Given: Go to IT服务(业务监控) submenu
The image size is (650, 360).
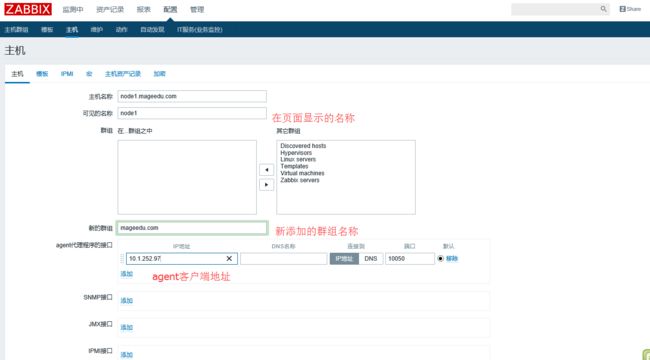Looking at the screenshot, I should point(199,30).
